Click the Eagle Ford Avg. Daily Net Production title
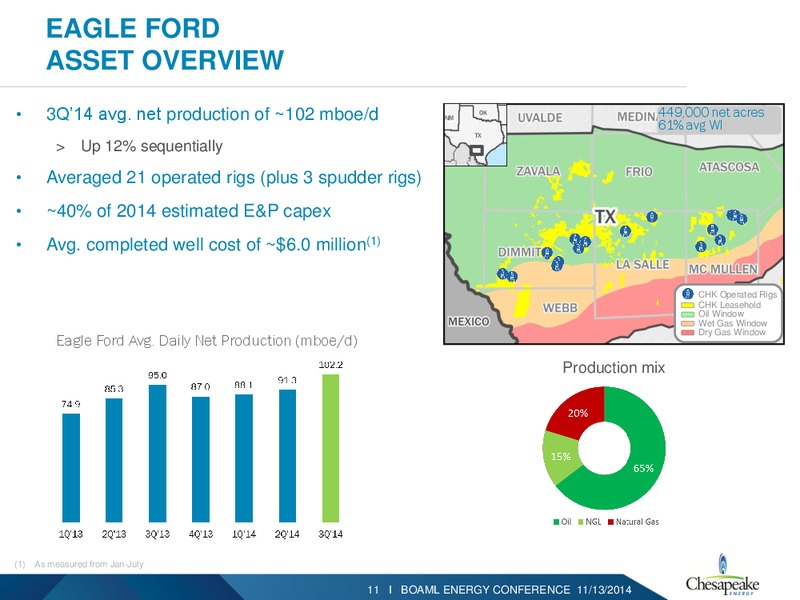 tap(207, 340)
